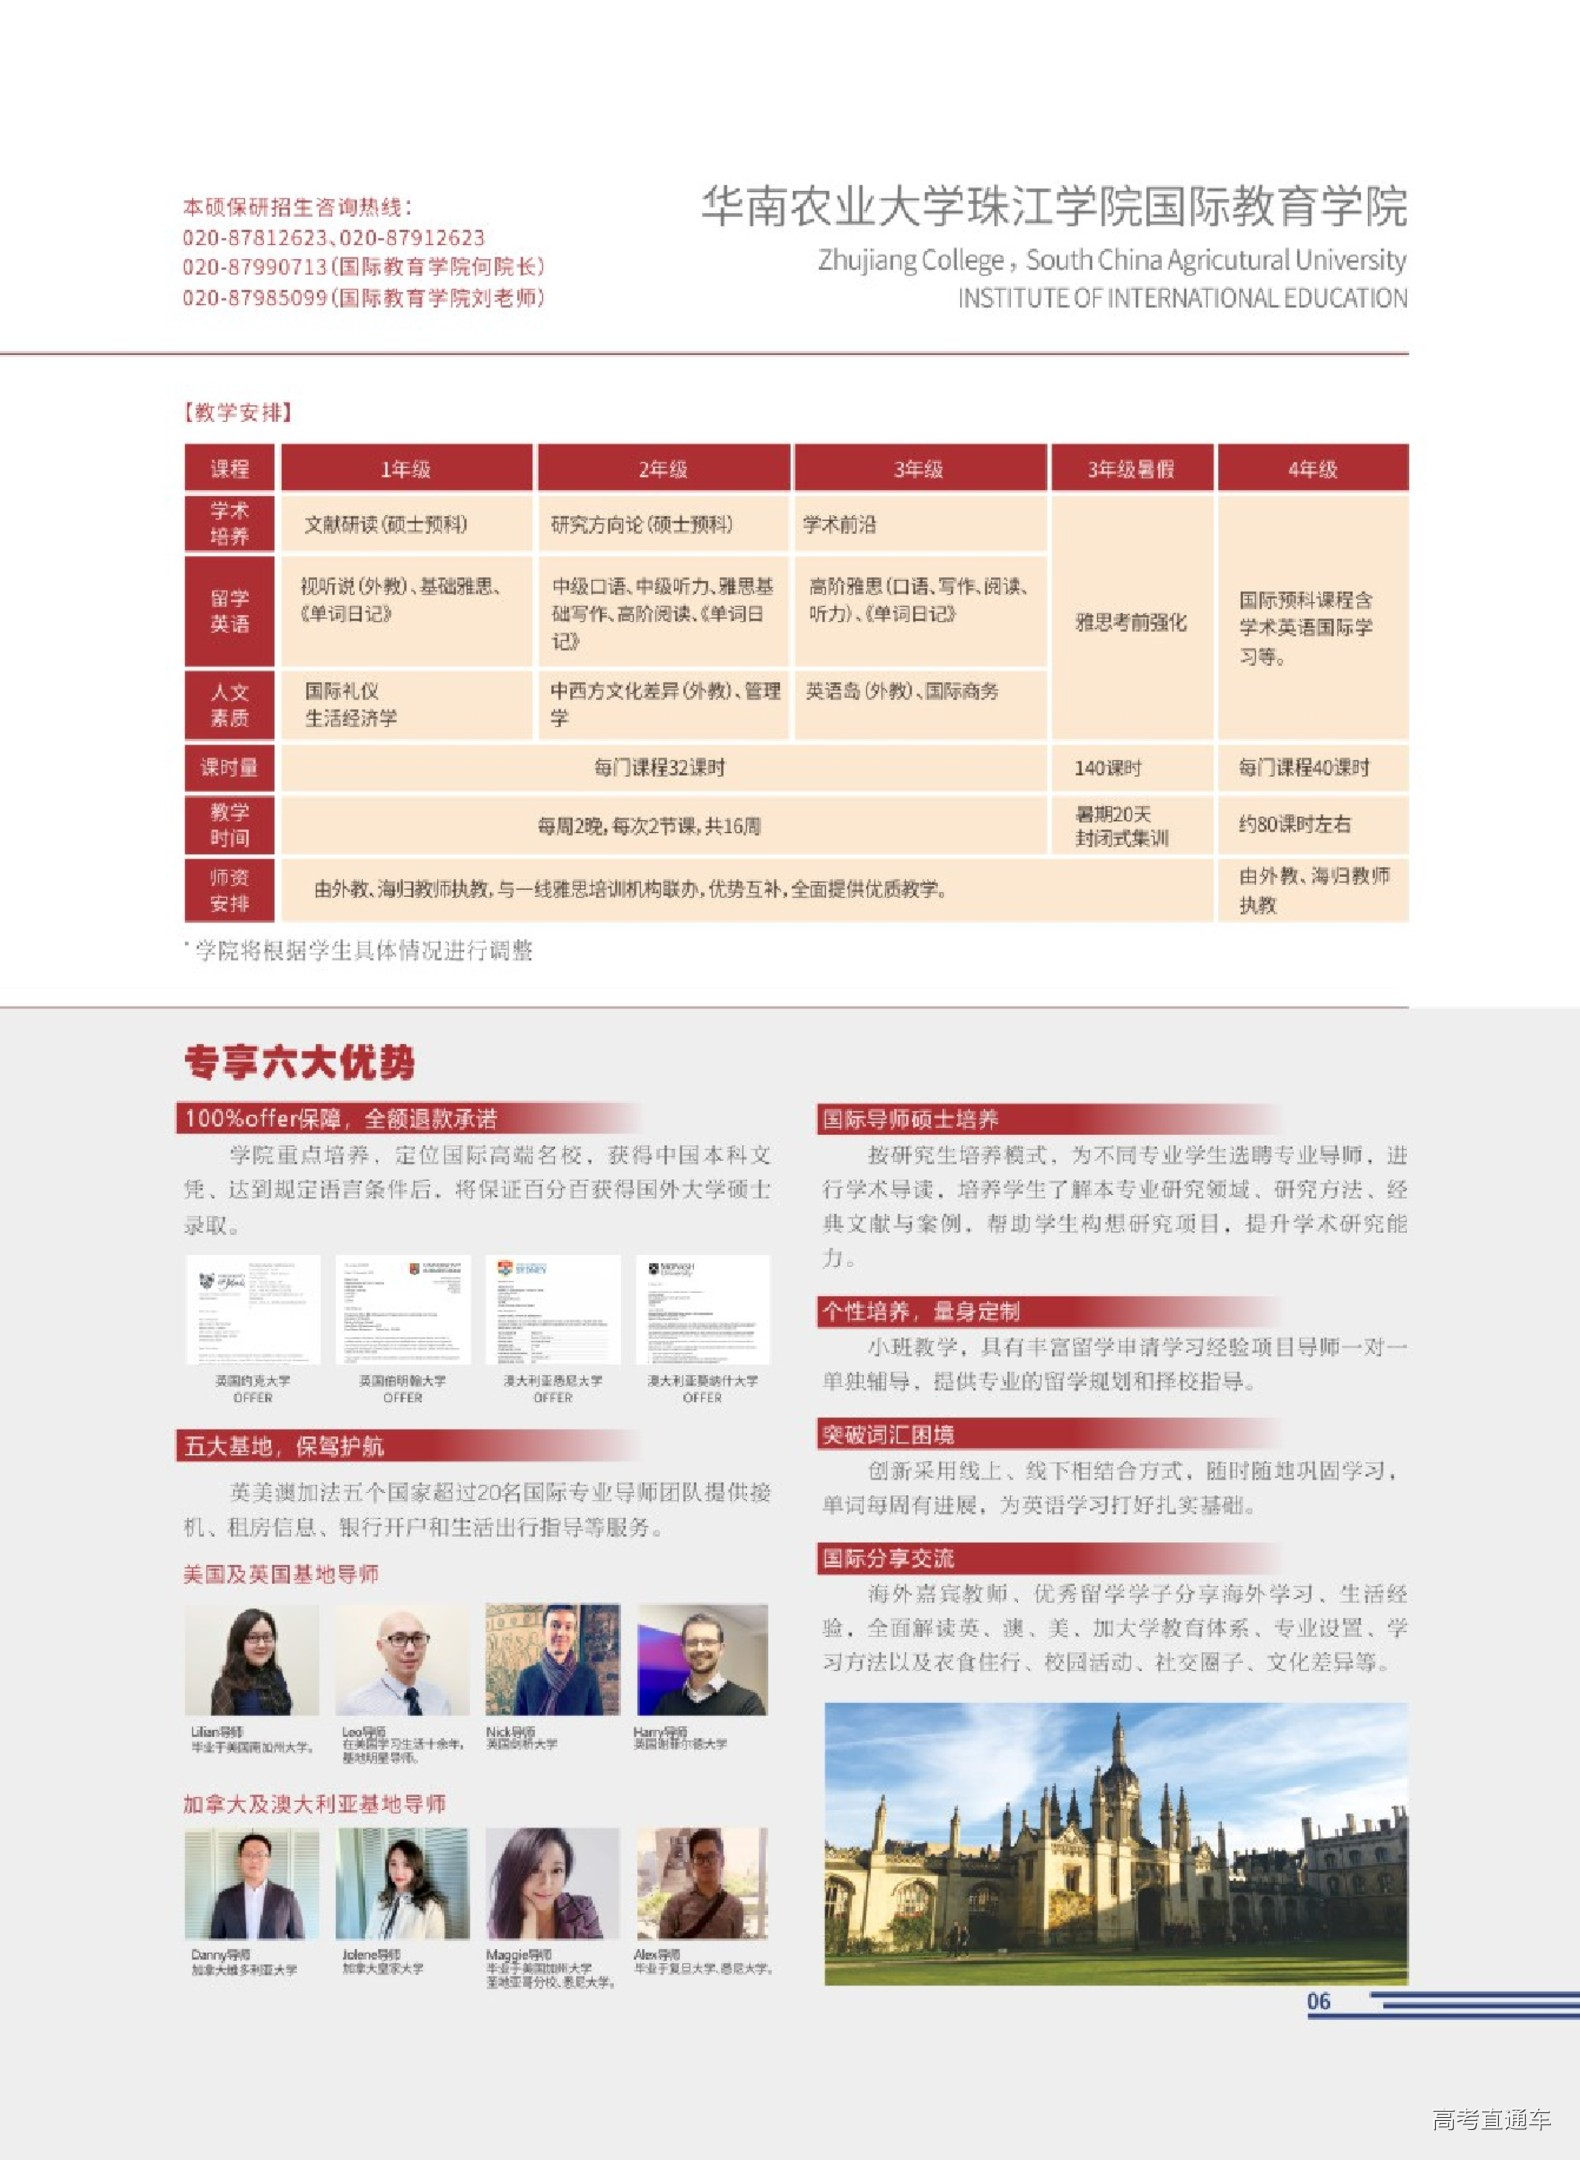Viewport: 1580px width, 2160px height.
Task: Click the page number 06
Action: [1319, 2001]
